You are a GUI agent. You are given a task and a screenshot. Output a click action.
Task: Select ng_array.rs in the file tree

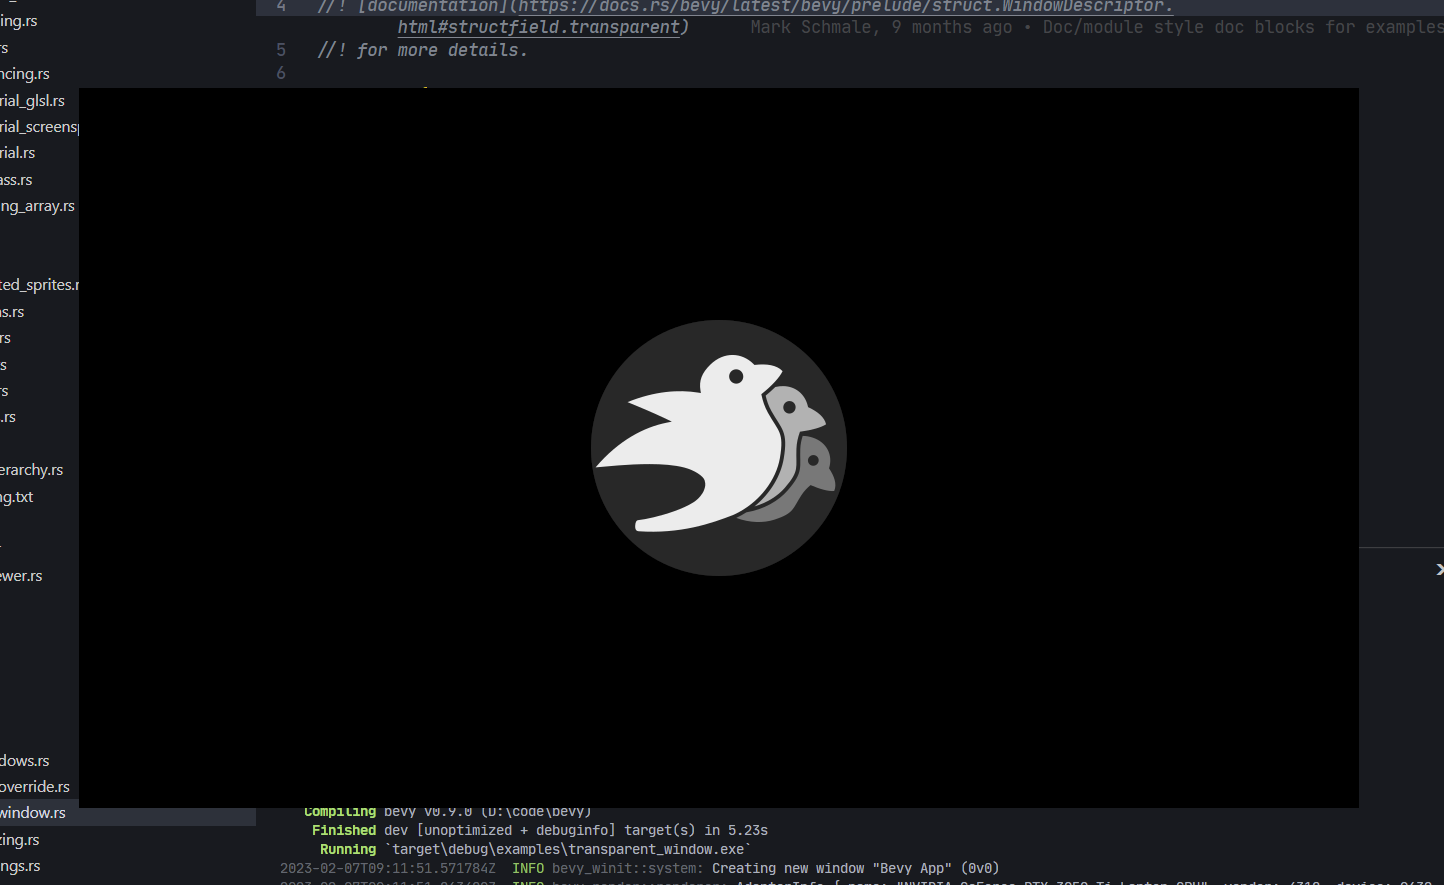37,206
